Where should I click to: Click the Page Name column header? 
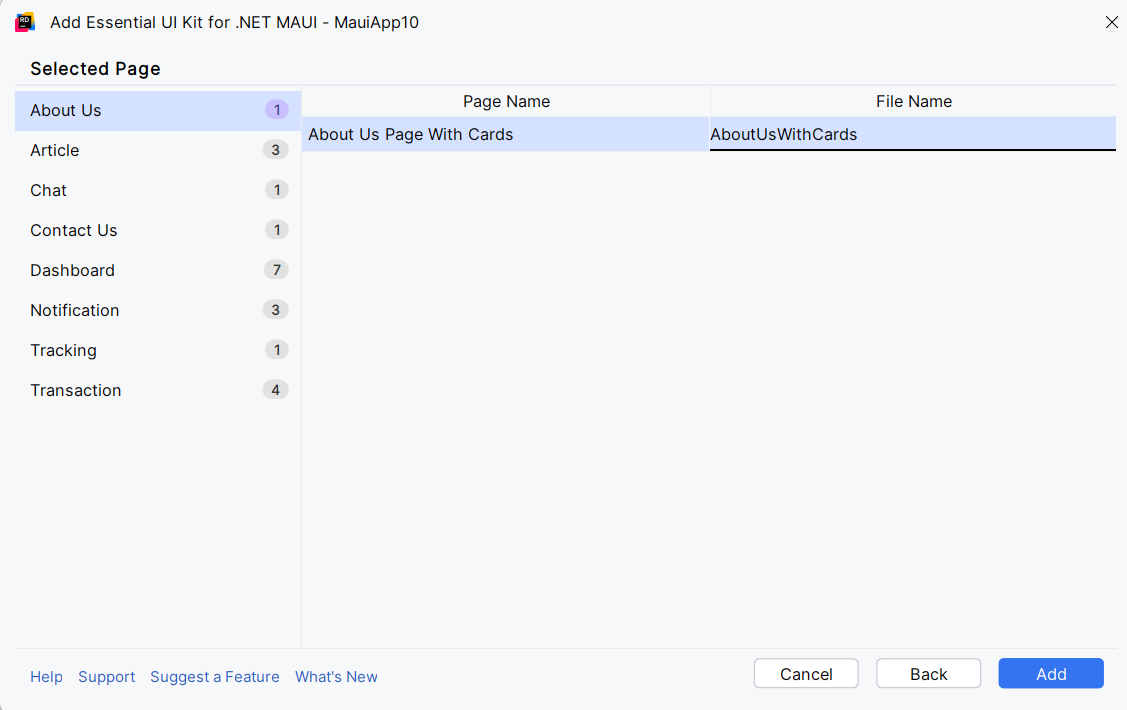coord(506,101)
